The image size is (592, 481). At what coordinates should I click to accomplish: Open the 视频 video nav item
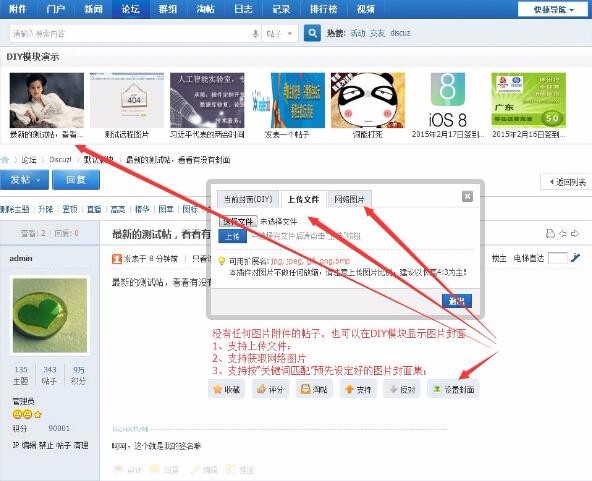(x=366, y=9)
